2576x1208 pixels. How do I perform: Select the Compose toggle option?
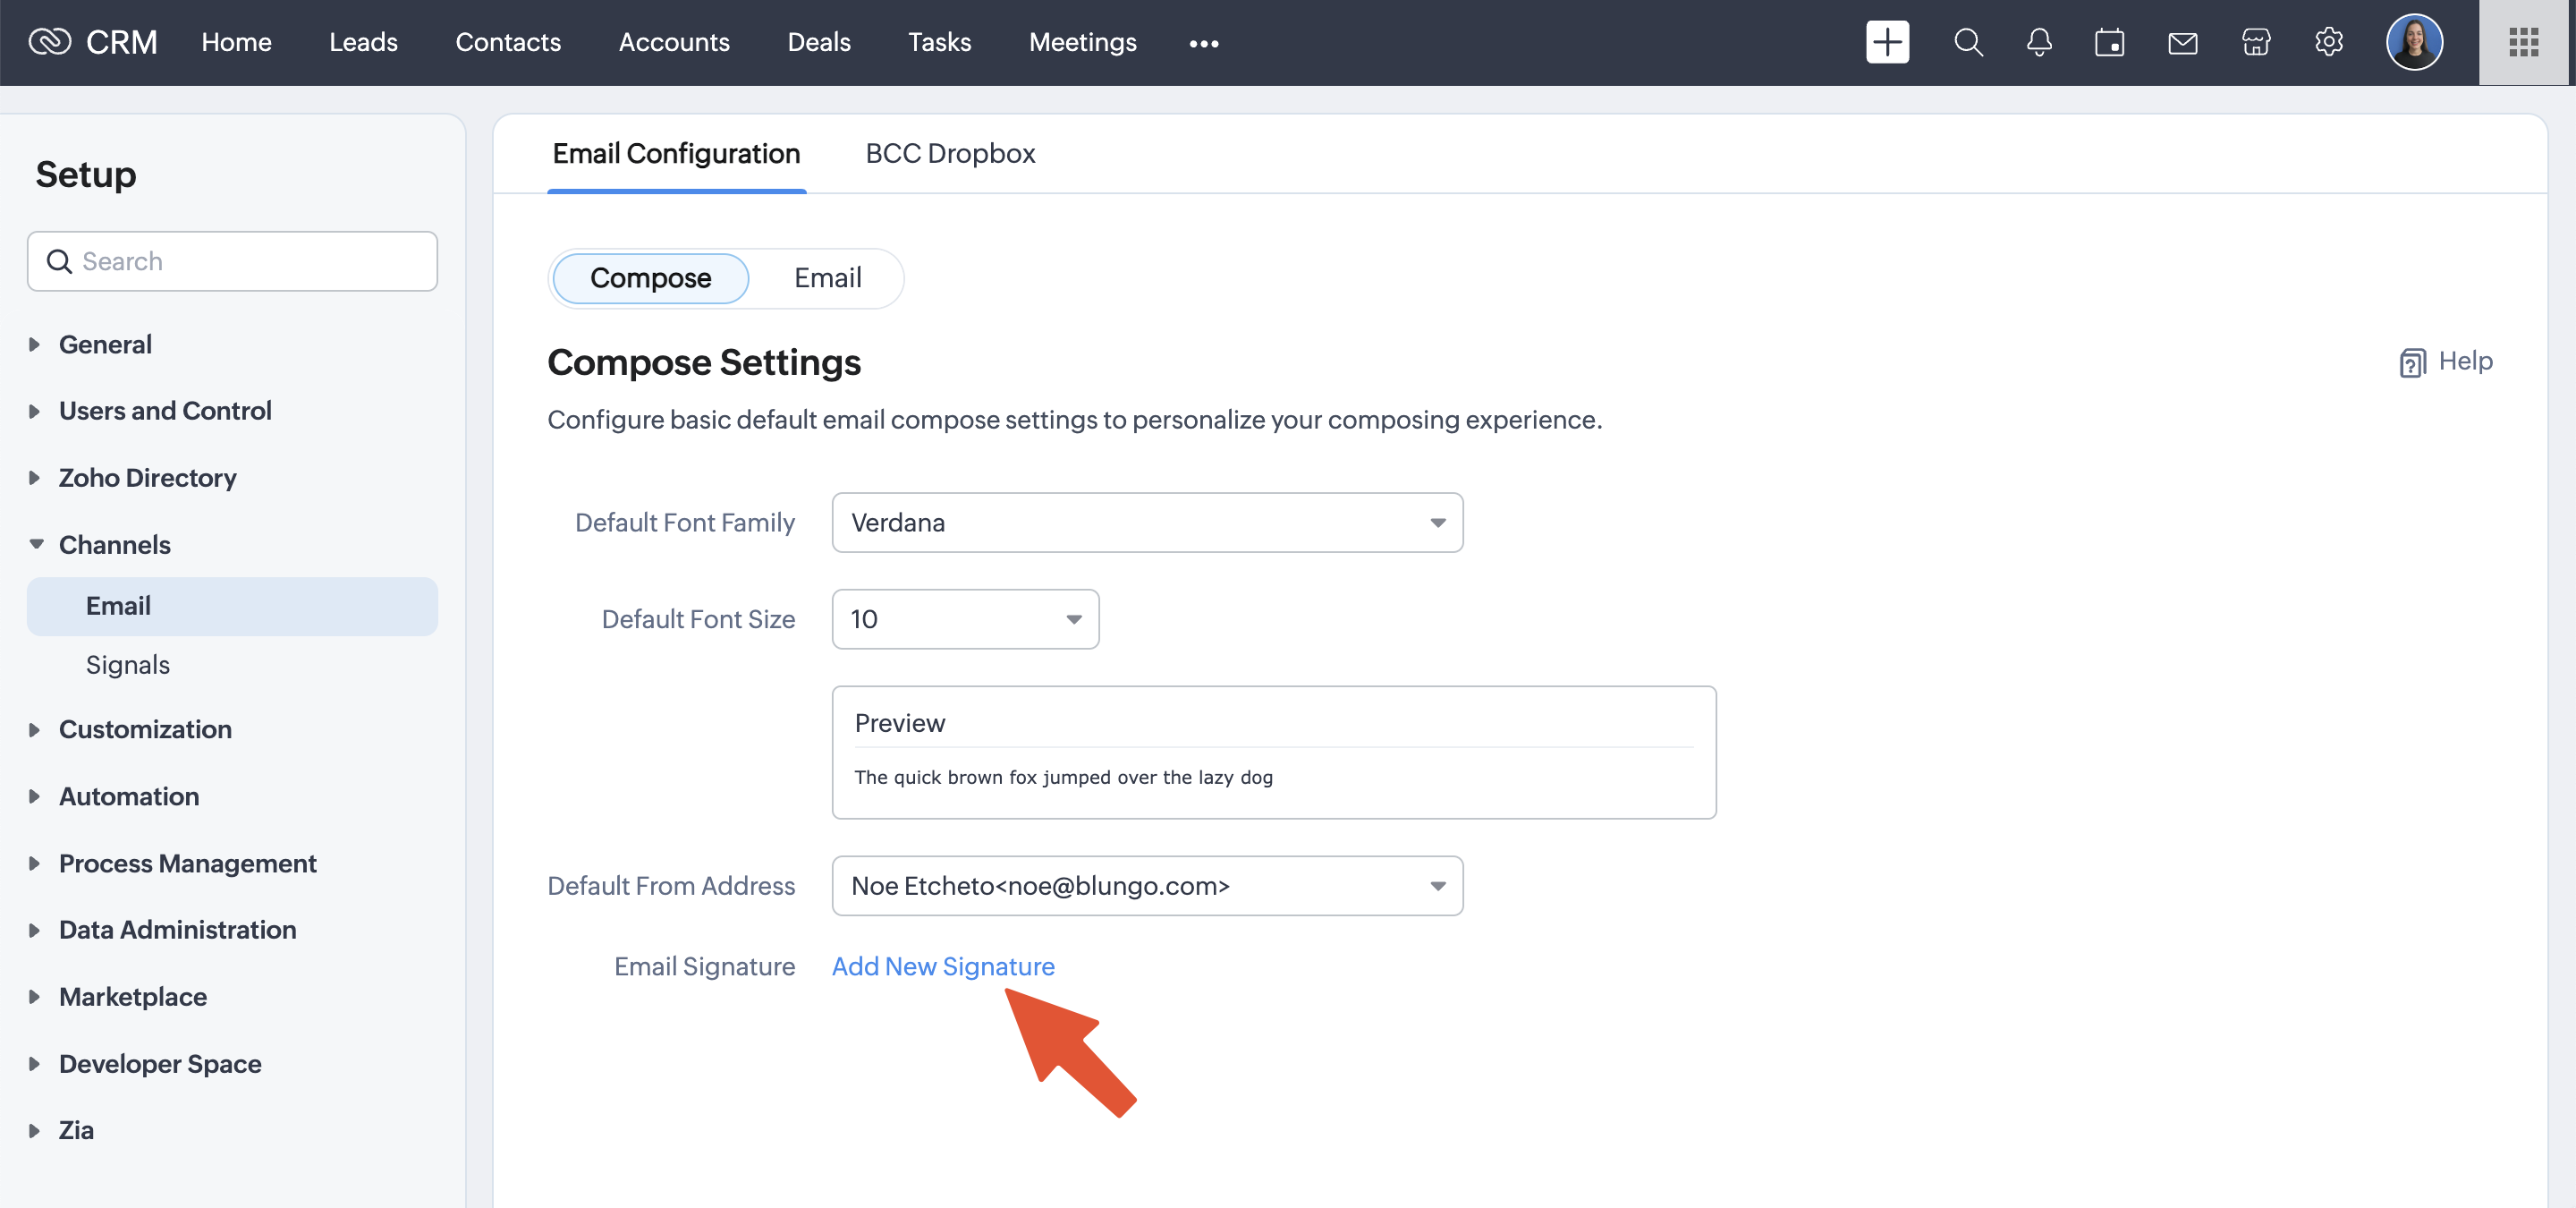click(x=650, y=278)
